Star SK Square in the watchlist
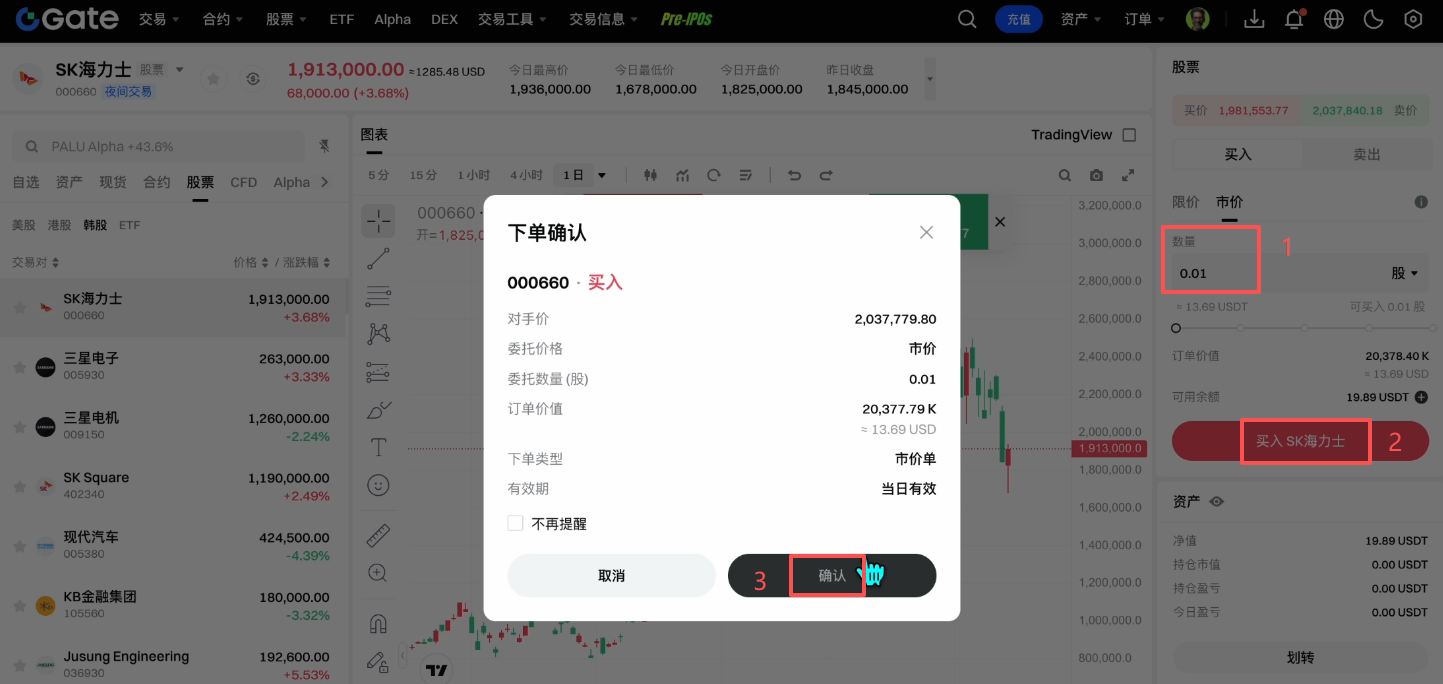 pos(19,486)
